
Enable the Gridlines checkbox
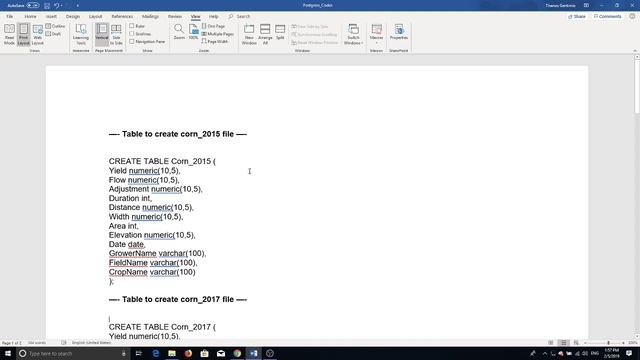point(140,34)
